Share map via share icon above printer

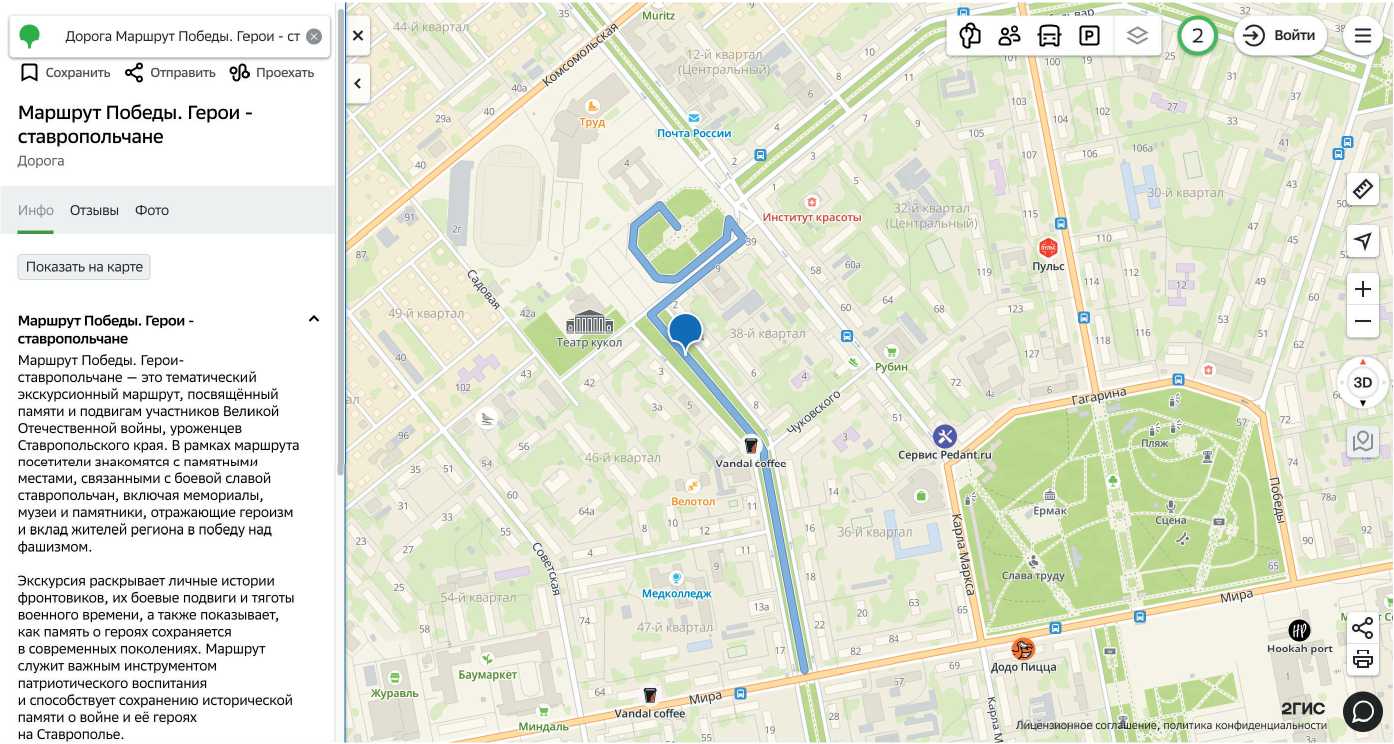pos(1362,628)
